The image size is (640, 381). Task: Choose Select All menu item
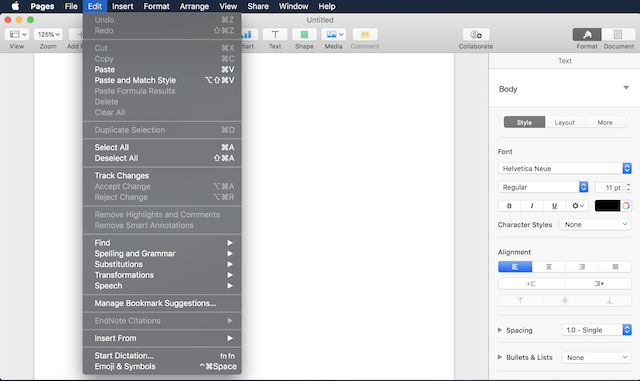162,147
